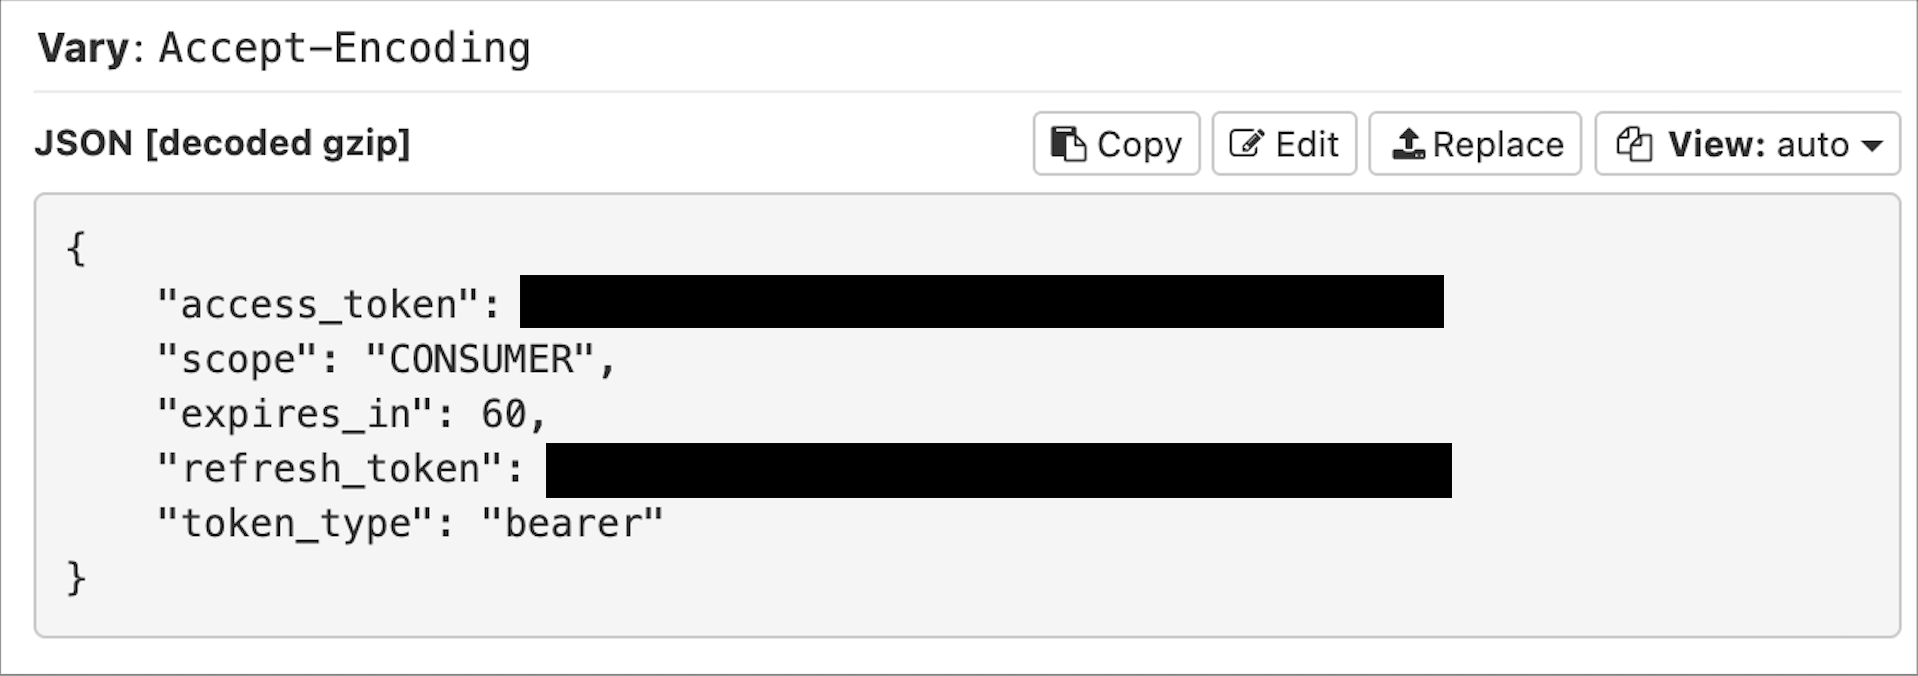
Task: Click the Vary header name
Action: point(82,48)
